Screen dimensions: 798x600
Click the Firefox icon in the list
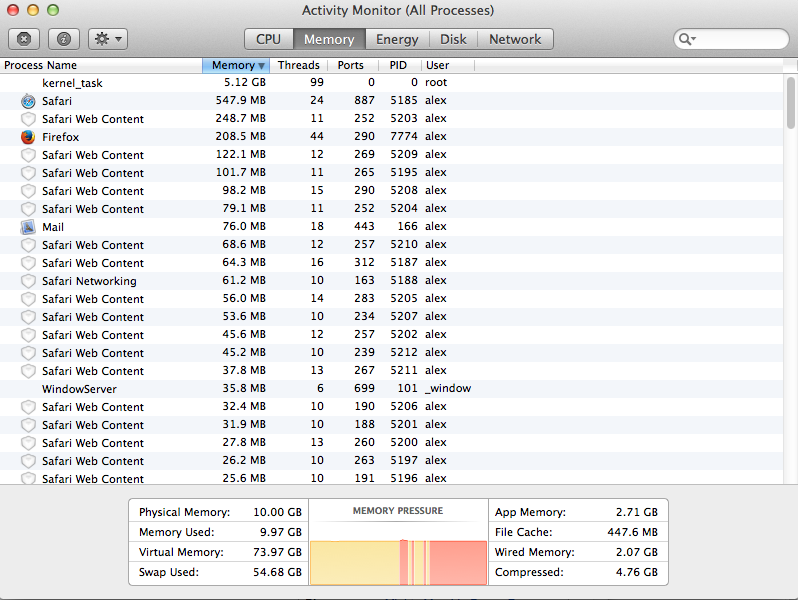click(28, 137)
